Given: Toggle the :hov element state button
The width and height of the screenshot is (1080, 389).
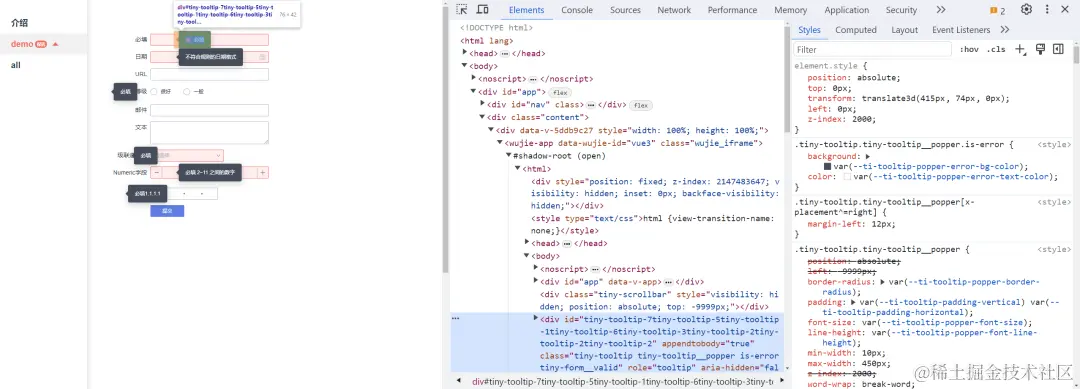Looking at the screenshot, I should (969, 50).
